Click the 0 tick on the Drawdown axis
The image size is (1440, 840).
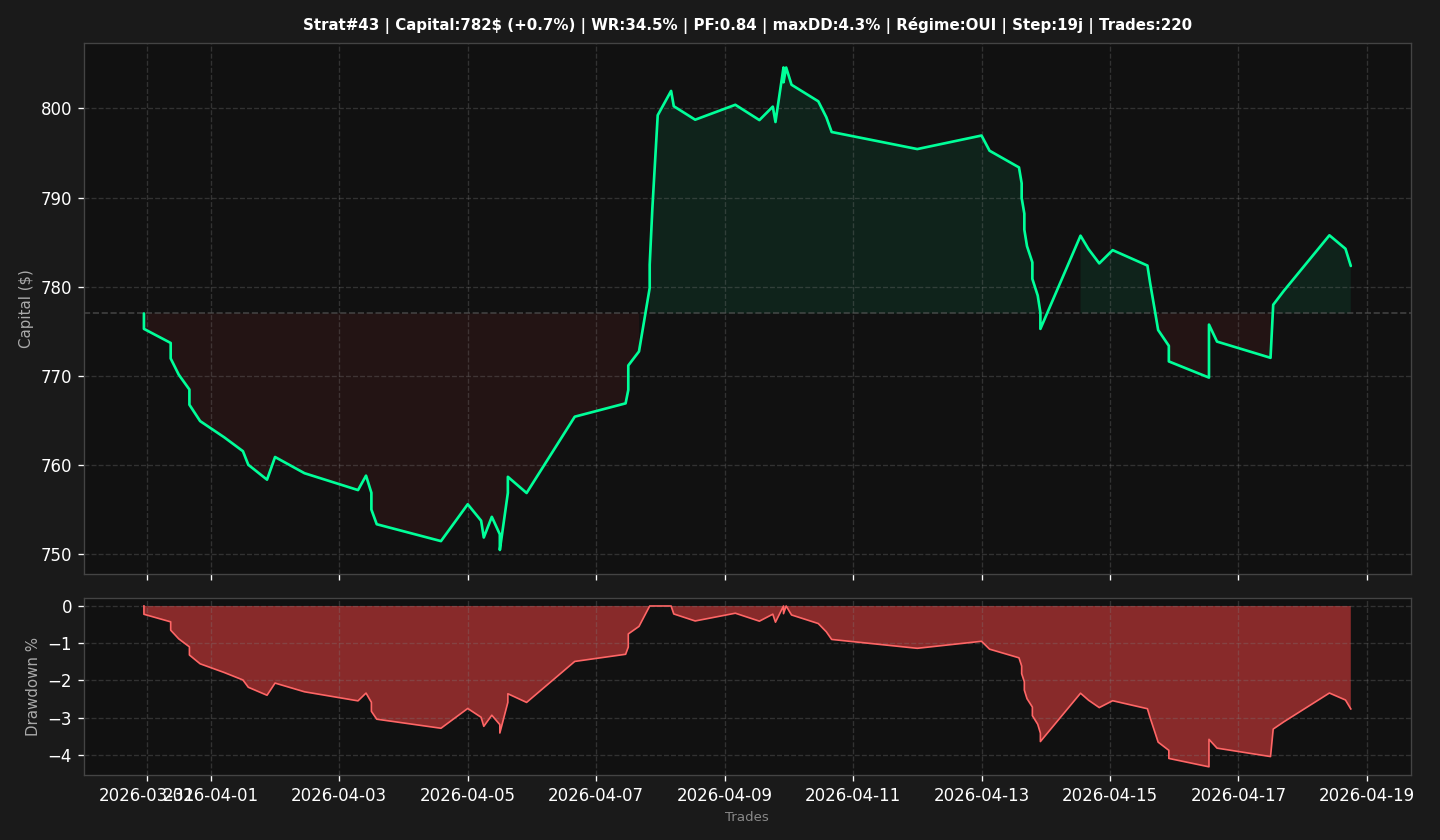coord(67,607)
